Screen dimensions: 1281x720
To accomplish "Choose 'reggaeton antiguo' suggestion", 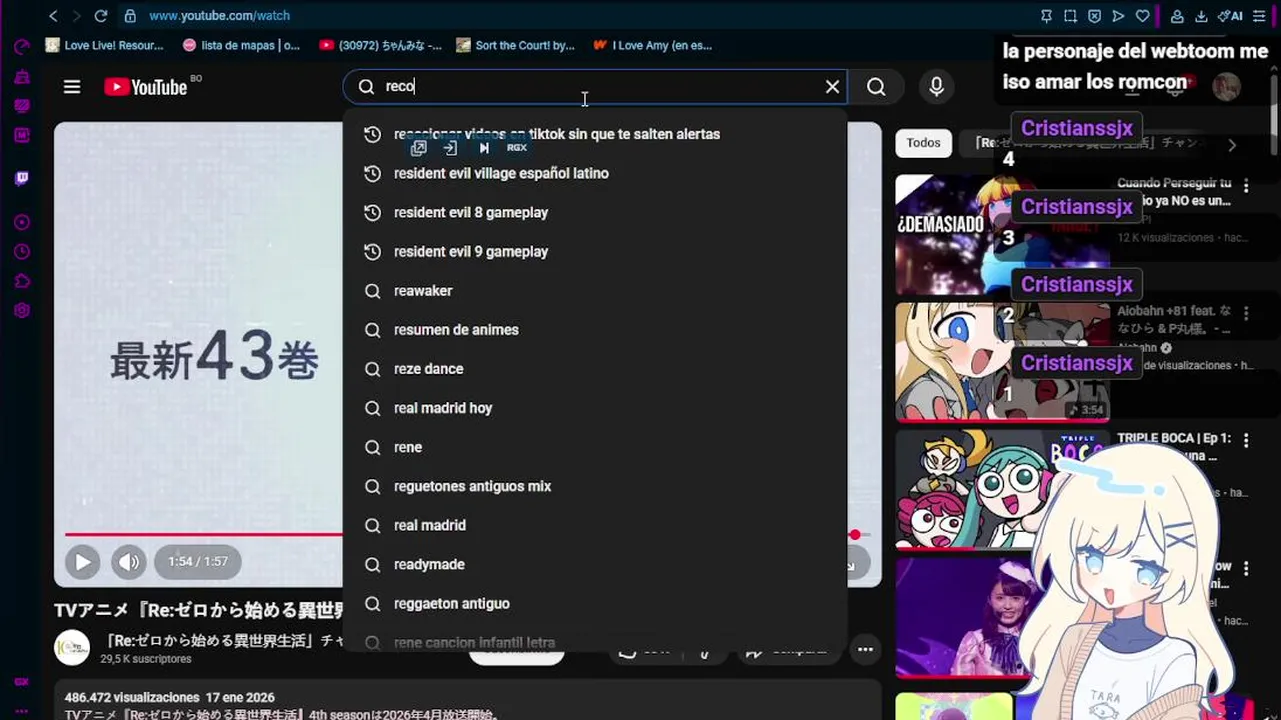I will 595,603.
